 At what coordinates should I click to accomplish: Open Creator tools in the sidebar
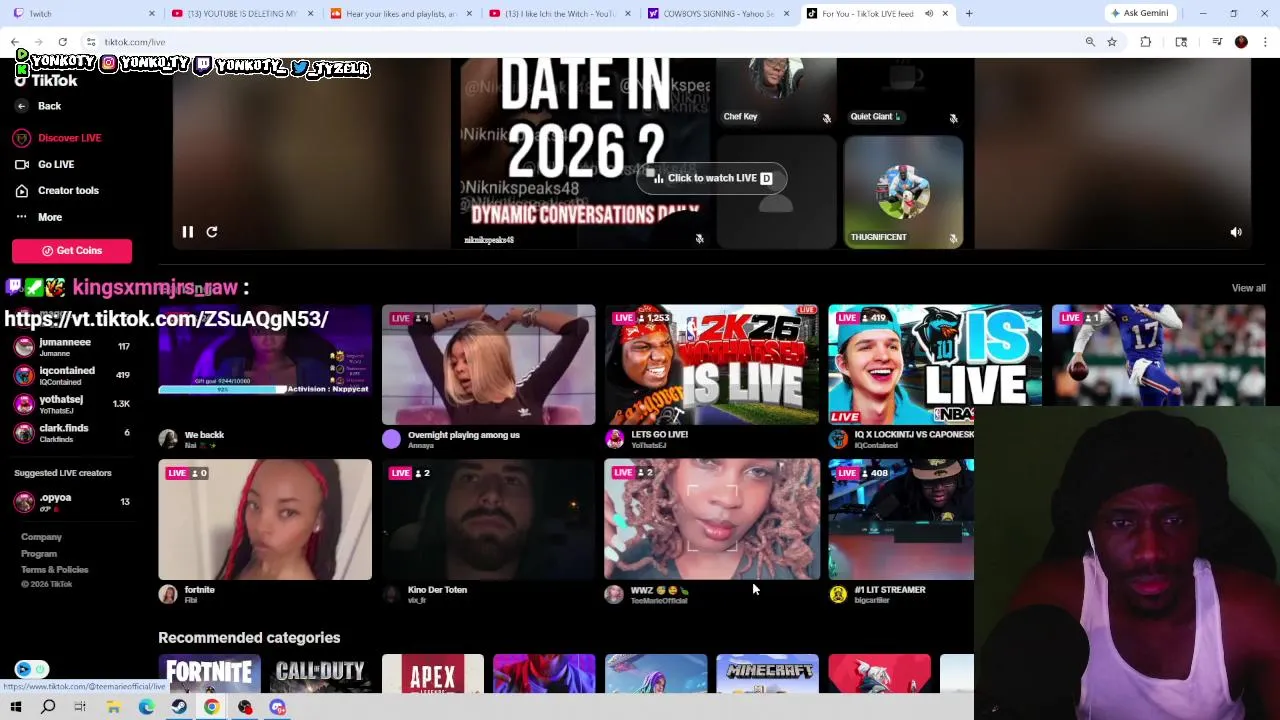pos(57,190)
